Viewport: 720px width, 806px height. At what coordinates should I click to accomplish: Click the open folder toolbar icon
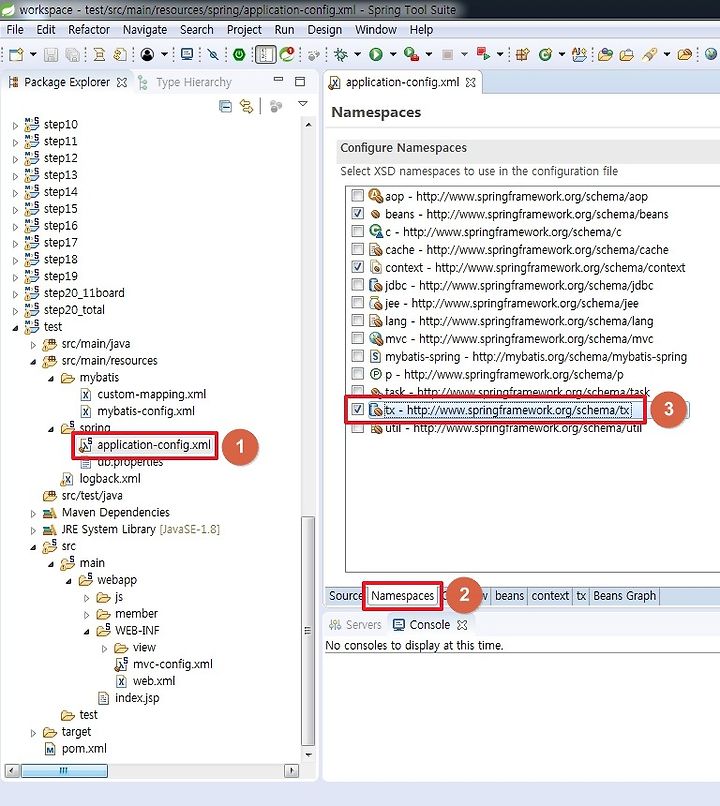[626, 54]
